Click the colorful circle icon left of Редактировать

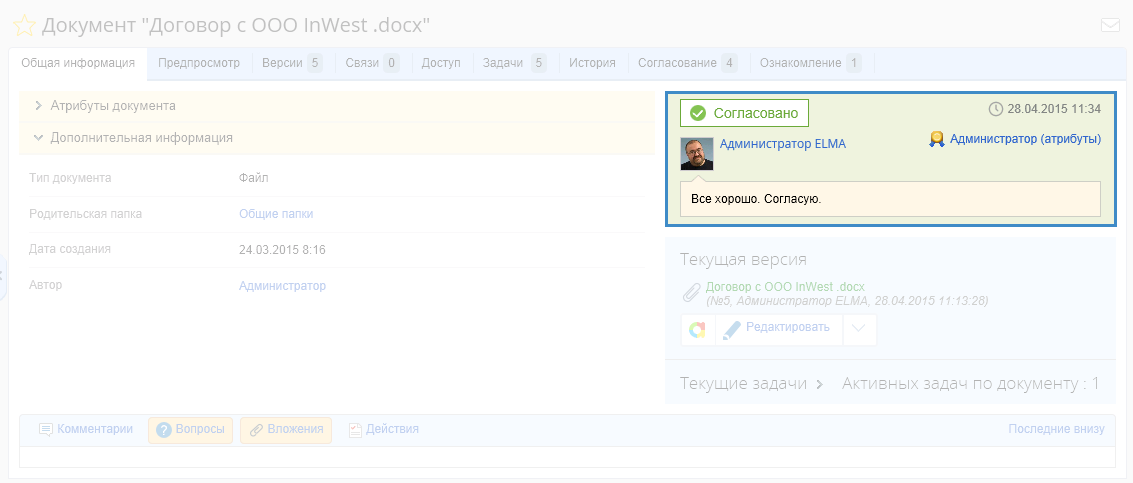[x=698, y=330]
